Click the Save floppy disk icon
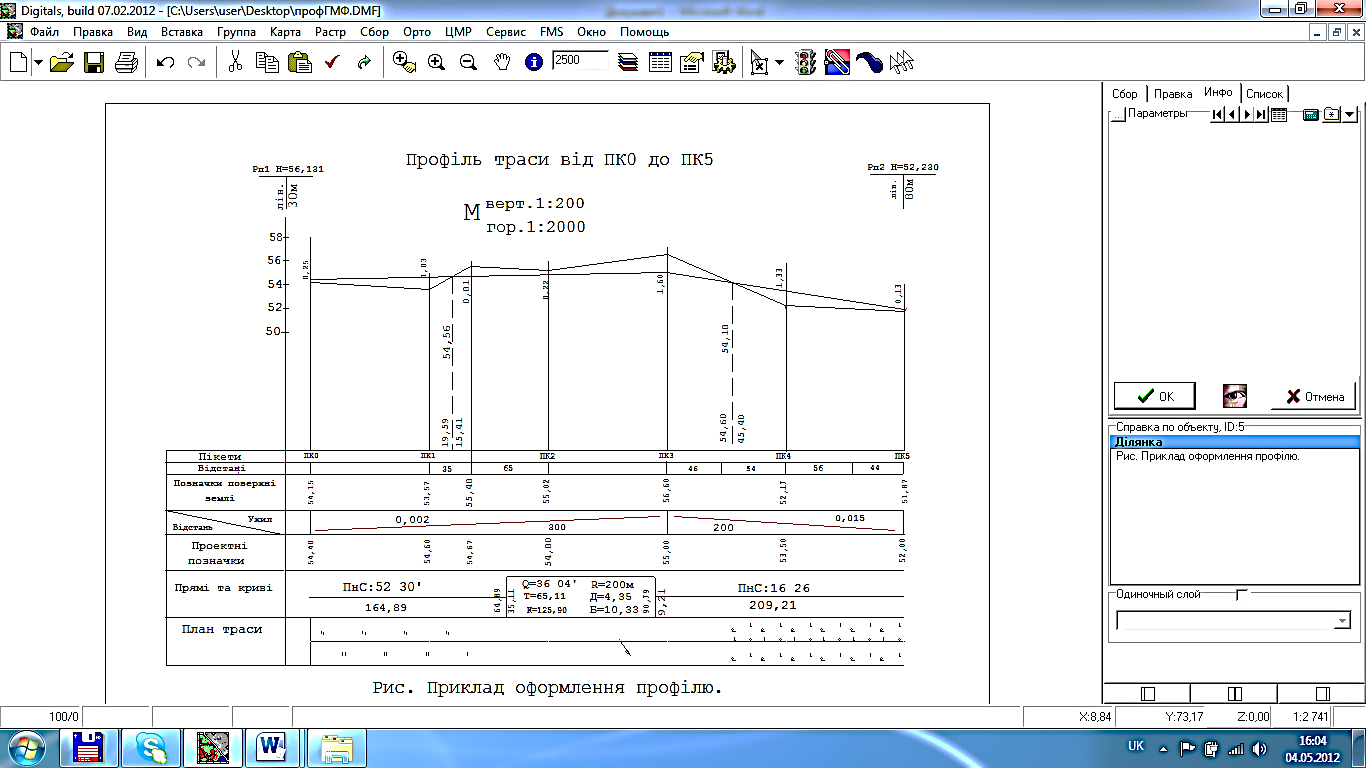Viewport: 1366px width, 768px height. (x=94, y=62)
